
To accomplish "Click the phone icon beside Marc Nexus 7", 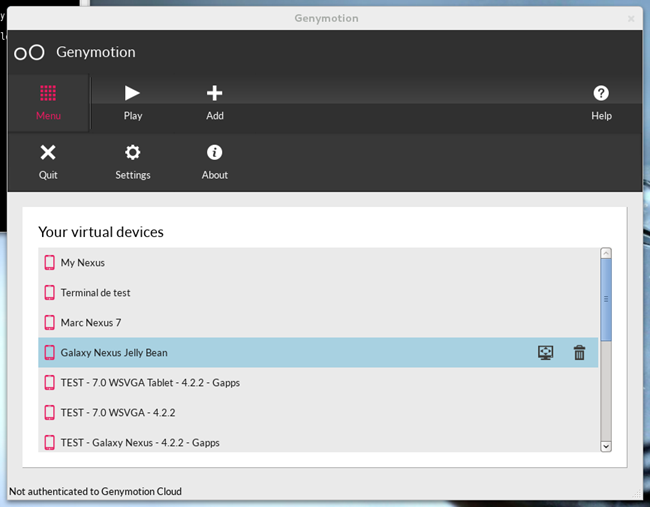I will (x=49, y=323).
